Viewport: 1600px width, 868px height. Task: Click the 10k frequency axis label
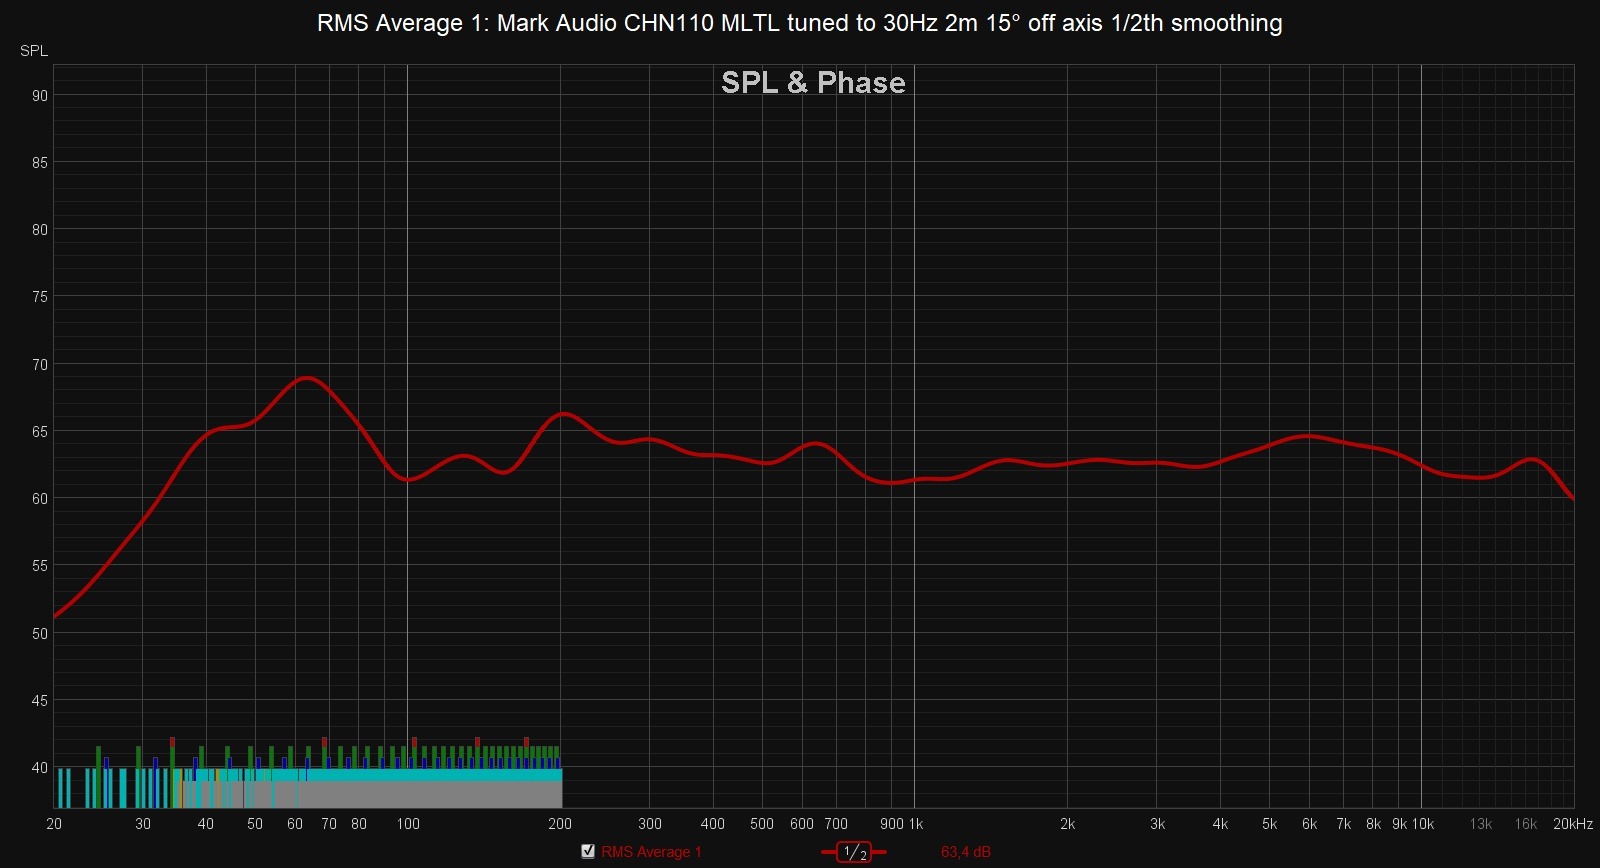pyautogui.click(x=1423, y=824)
